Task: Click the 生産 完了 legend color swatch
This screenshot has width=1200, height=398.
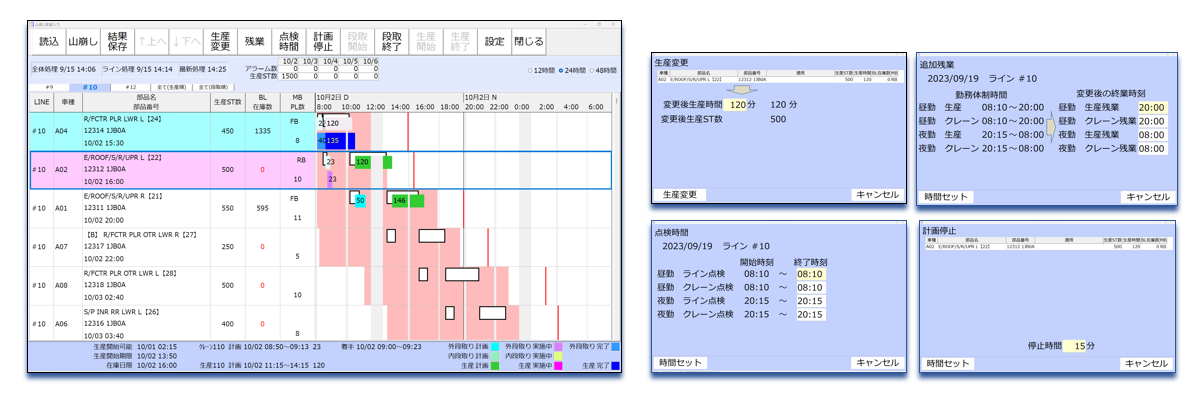Action: [615, 367]
